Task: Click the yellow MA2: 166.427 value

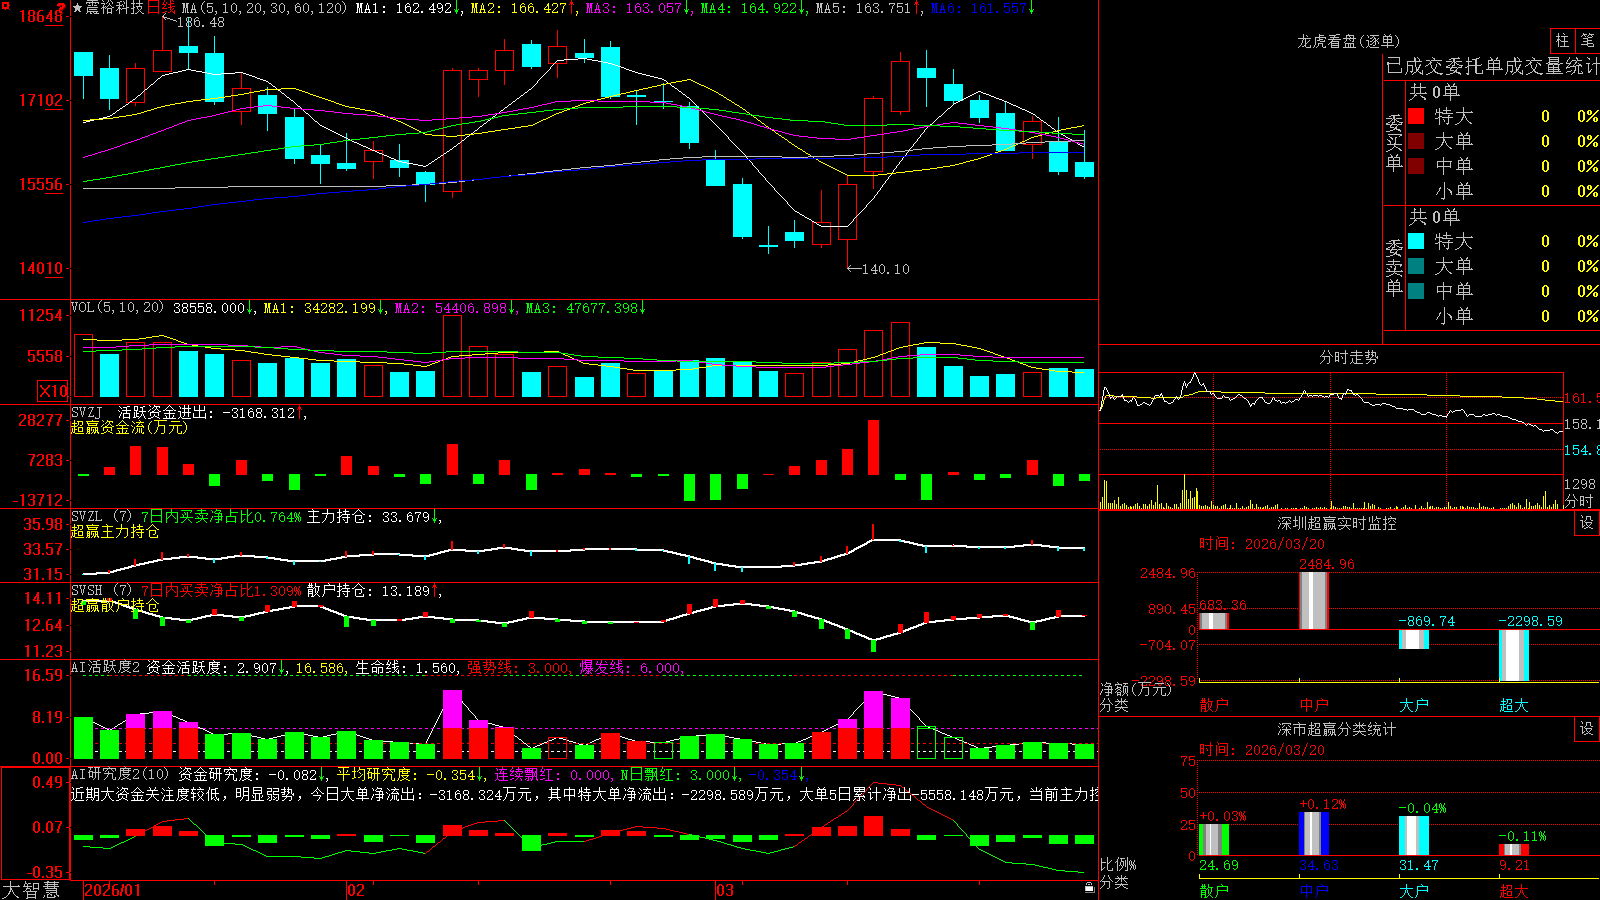Action: coord(523,8)
